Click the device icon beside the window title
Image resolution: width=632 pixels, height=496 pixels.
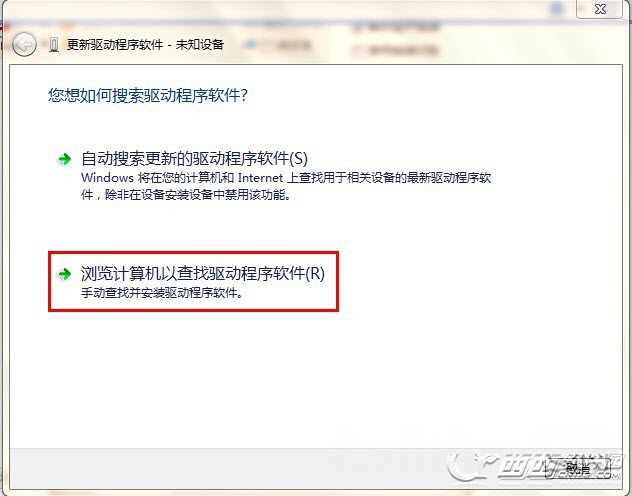pos(54,45)
